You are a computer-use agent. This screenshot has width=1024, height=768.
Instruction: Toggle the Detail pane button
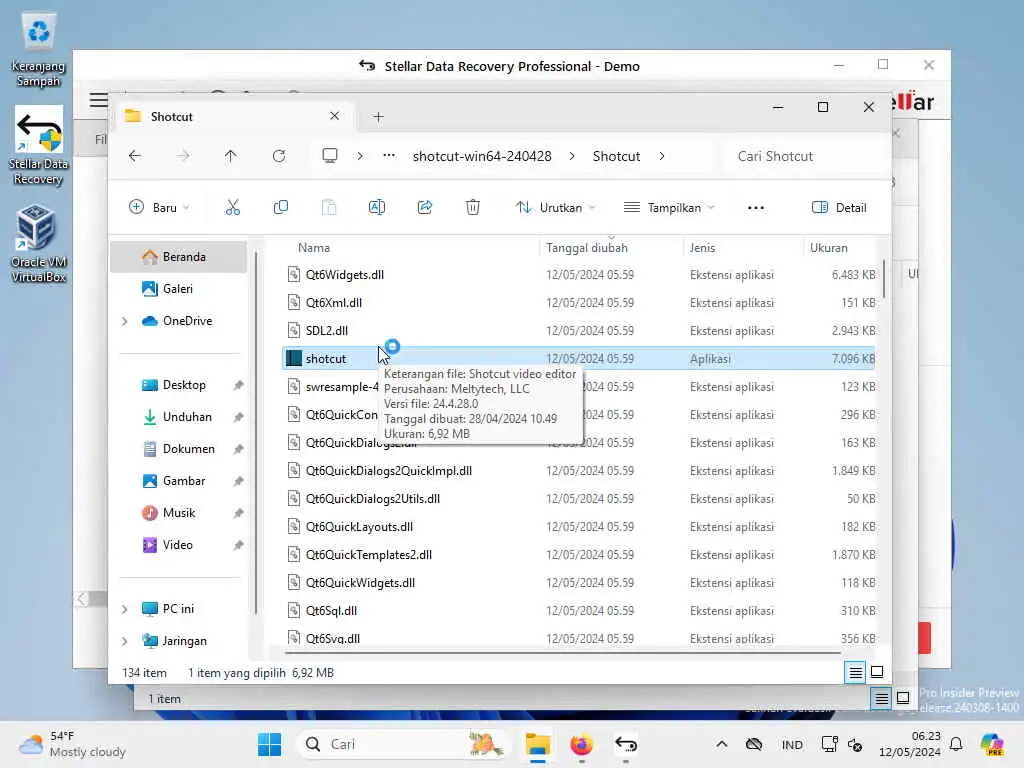[x=839, y=208]
